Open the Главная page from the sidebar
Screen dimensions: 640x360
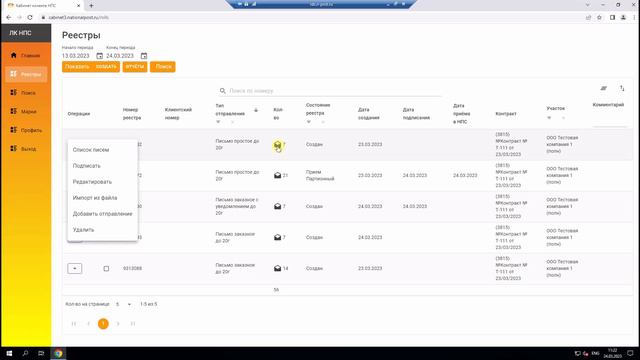26,55
